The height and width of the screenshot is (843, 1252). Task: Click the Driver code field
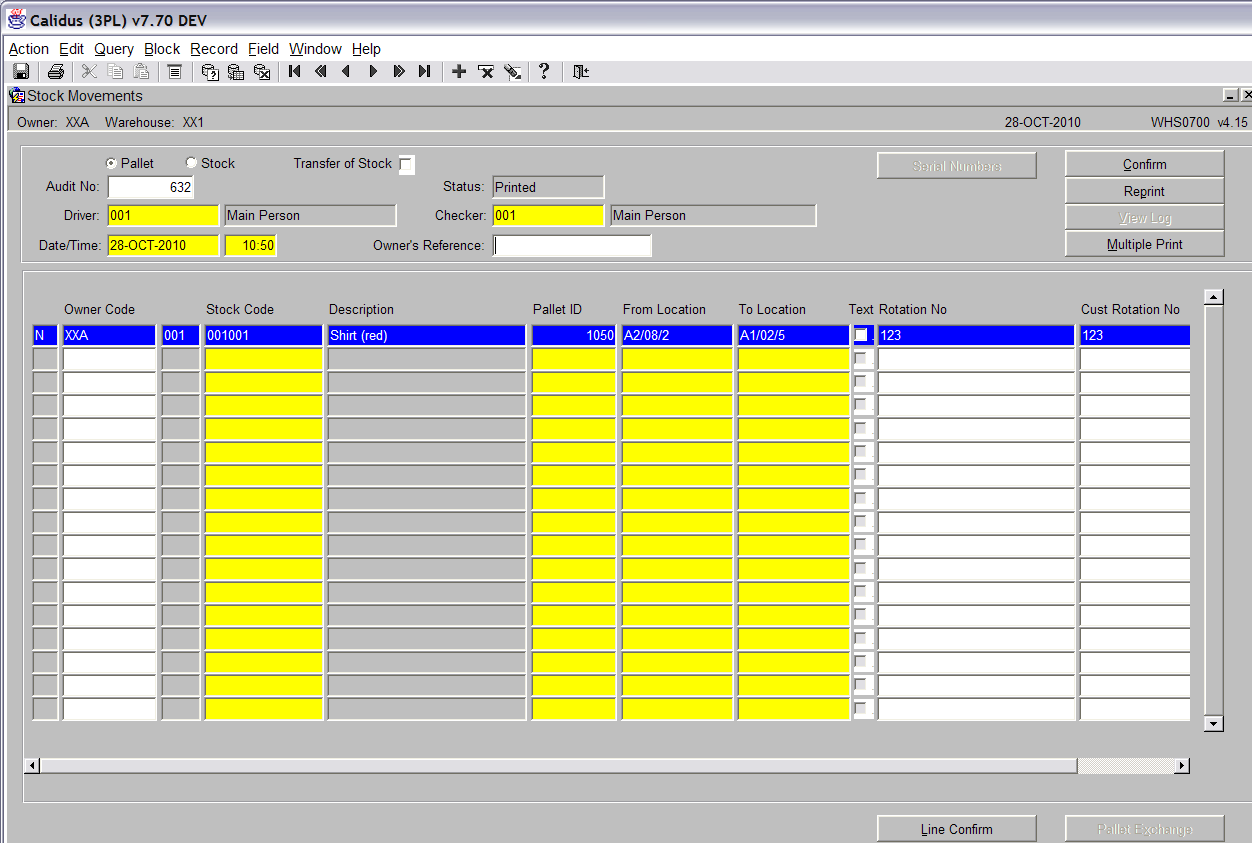pyautogui.click(x=162, y=215)
